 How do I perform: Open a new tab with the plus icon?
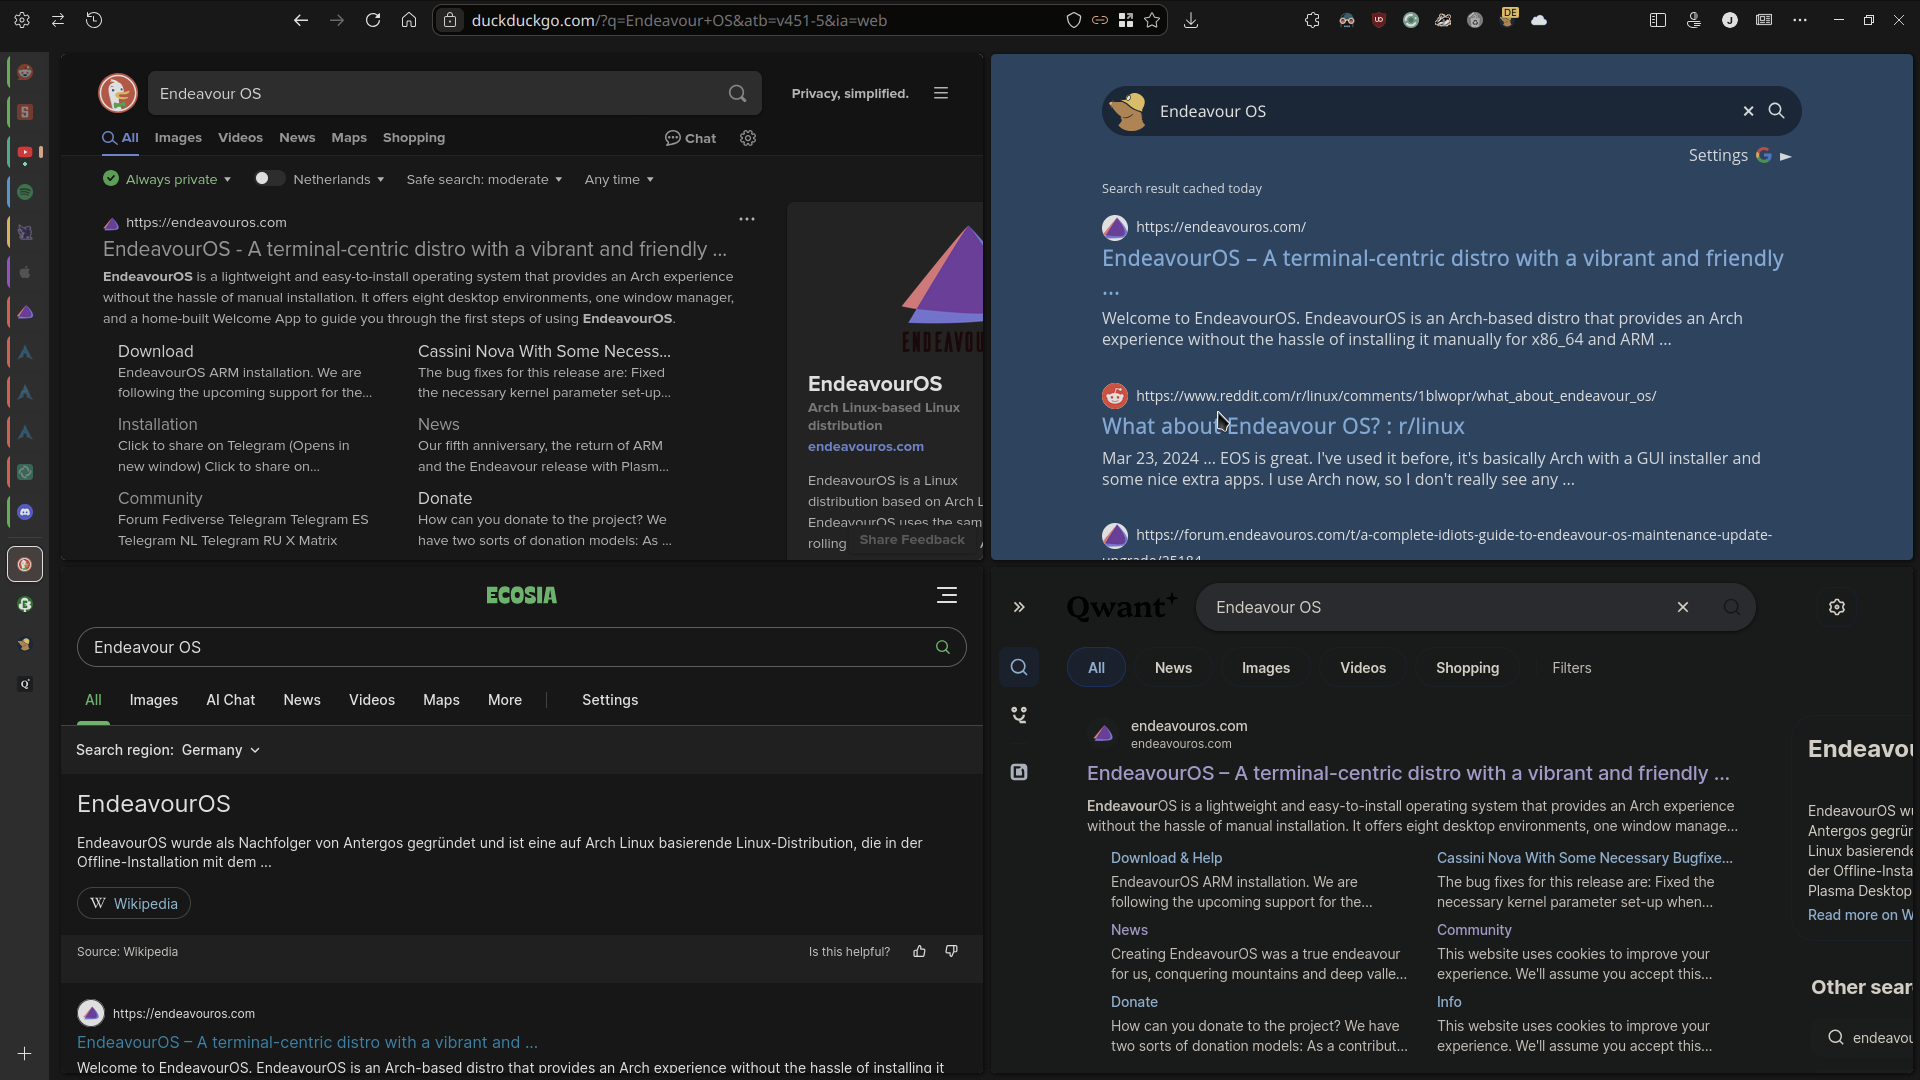coord(25,1053)
